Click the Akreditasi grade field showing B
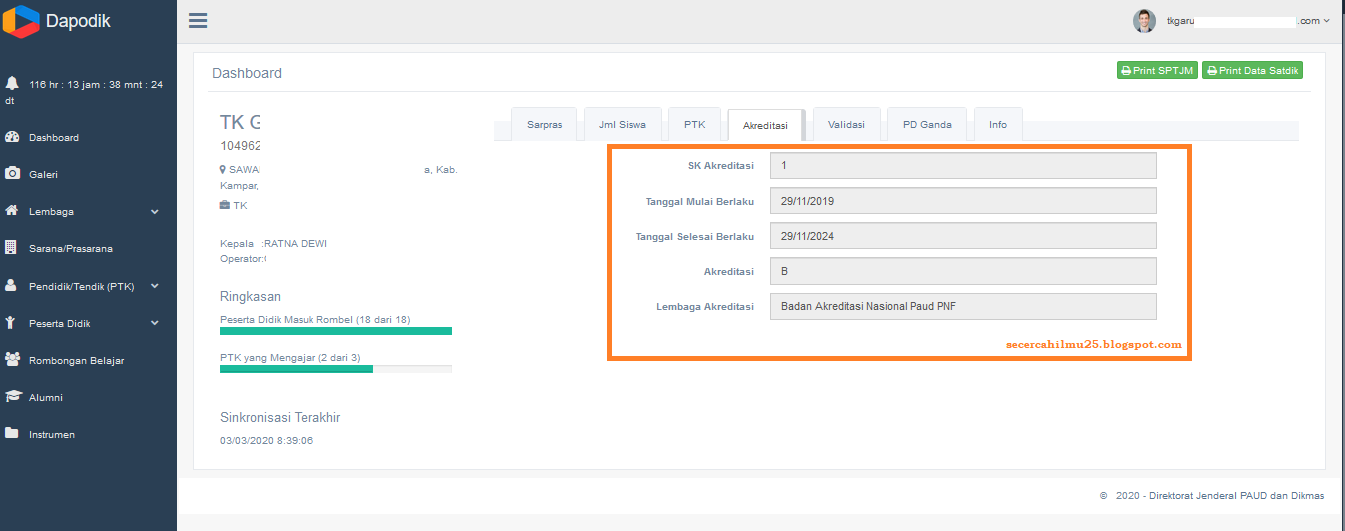 tap(963, 271)
